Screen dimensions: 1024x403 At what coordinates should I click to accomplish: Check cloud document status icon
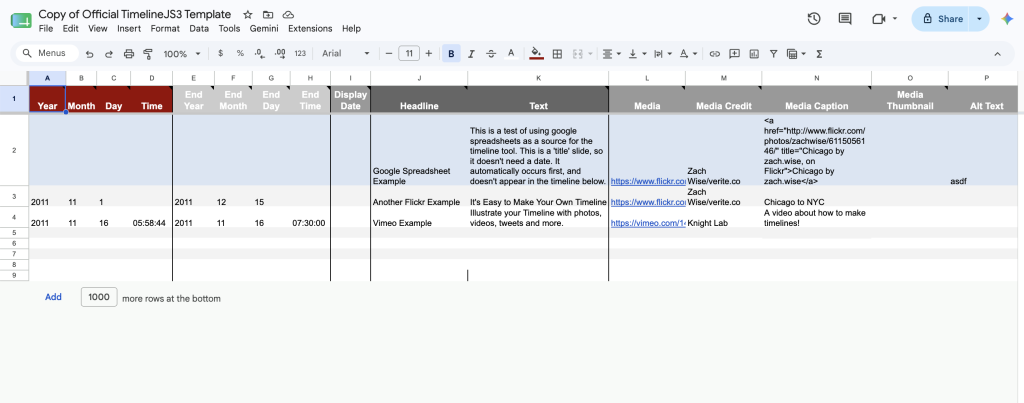pos(288,14)
